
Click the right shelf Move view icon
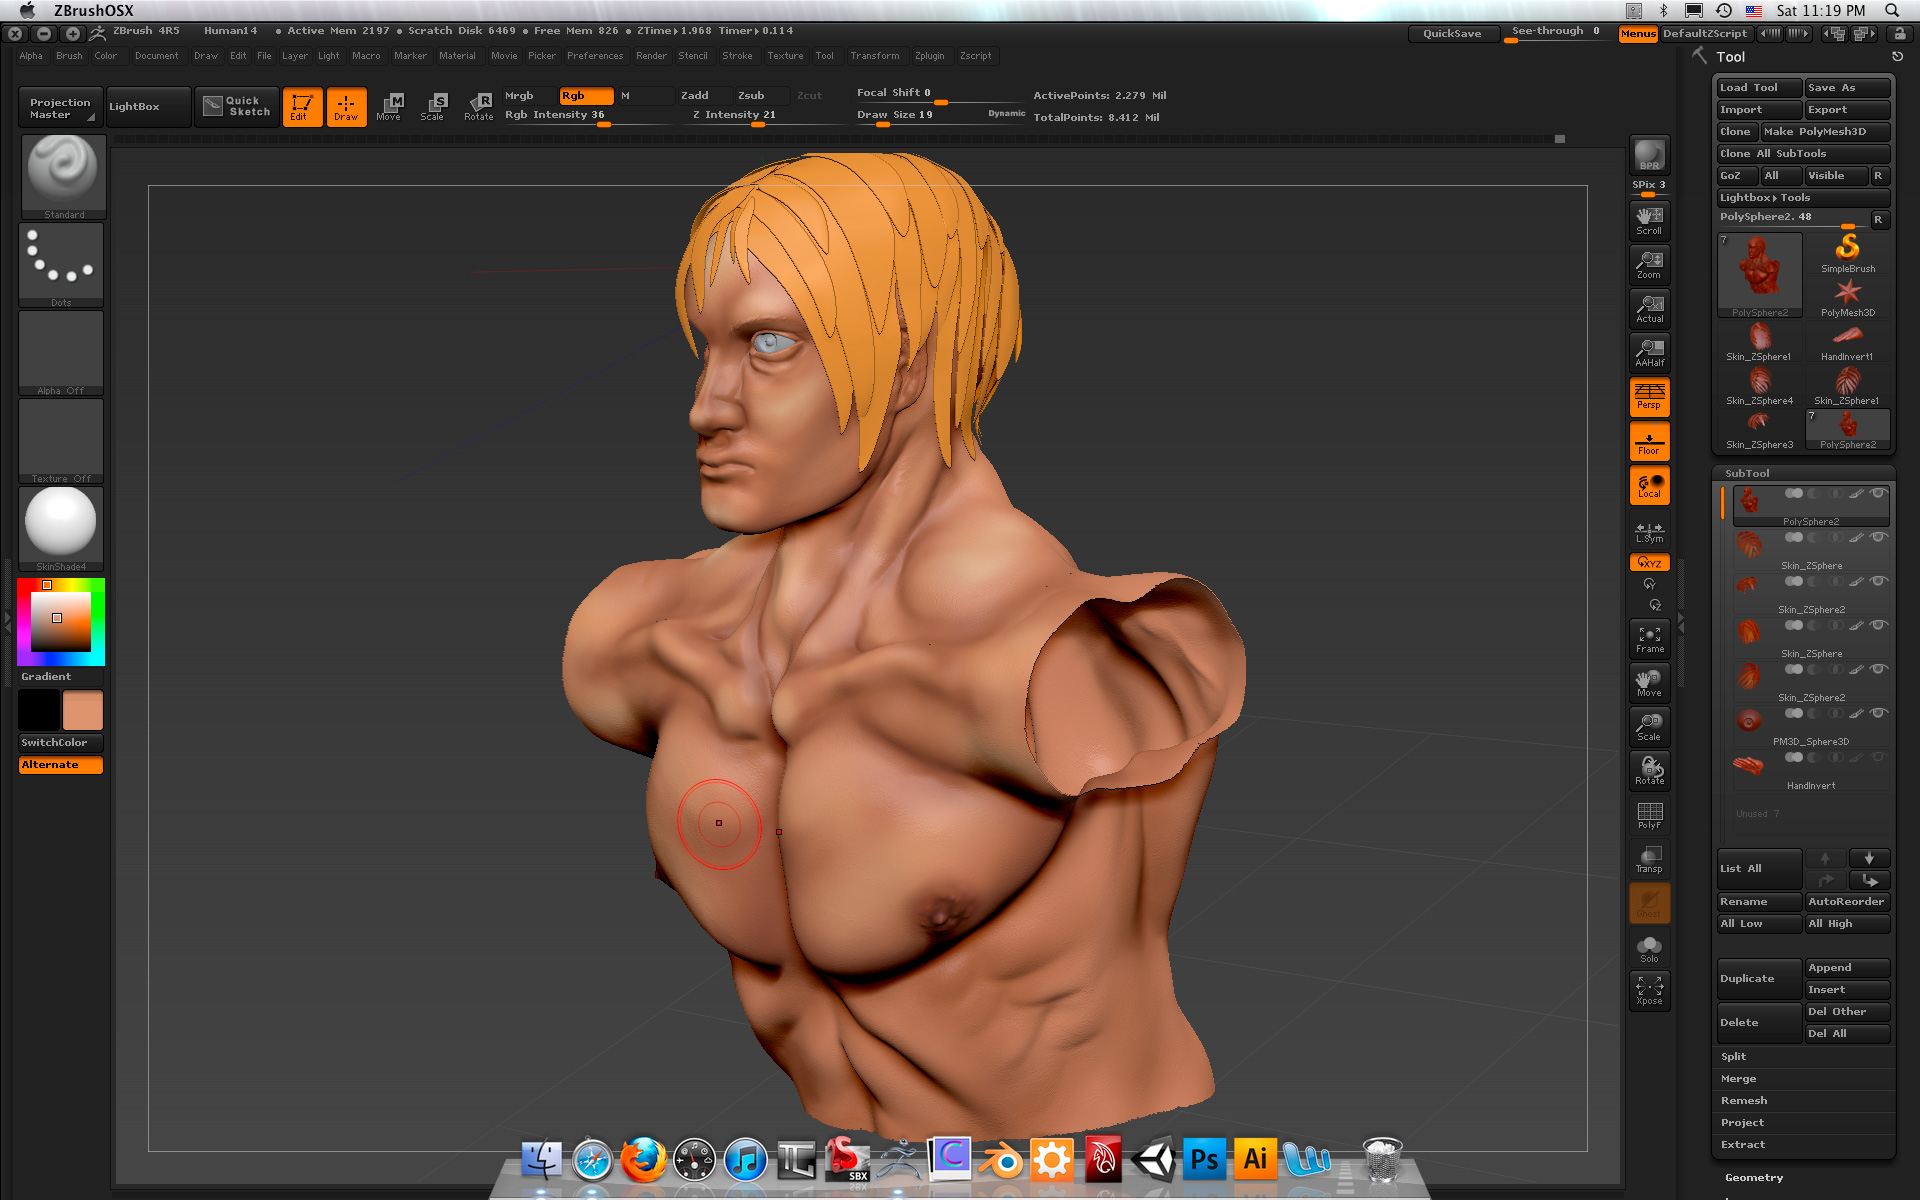tap(1649, 683)
